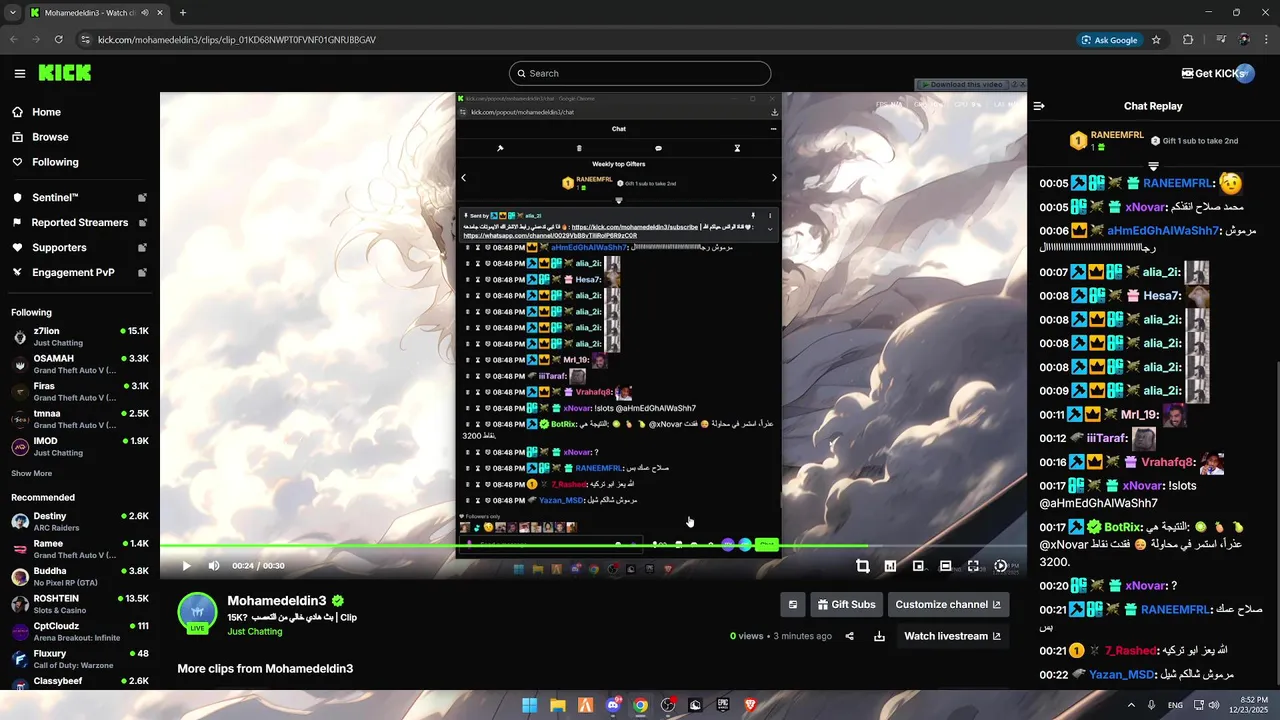The height and width of the screenshot is (720, 1280).
Task: Open the Chrome three-dot menu
Action: [1266, 40]
